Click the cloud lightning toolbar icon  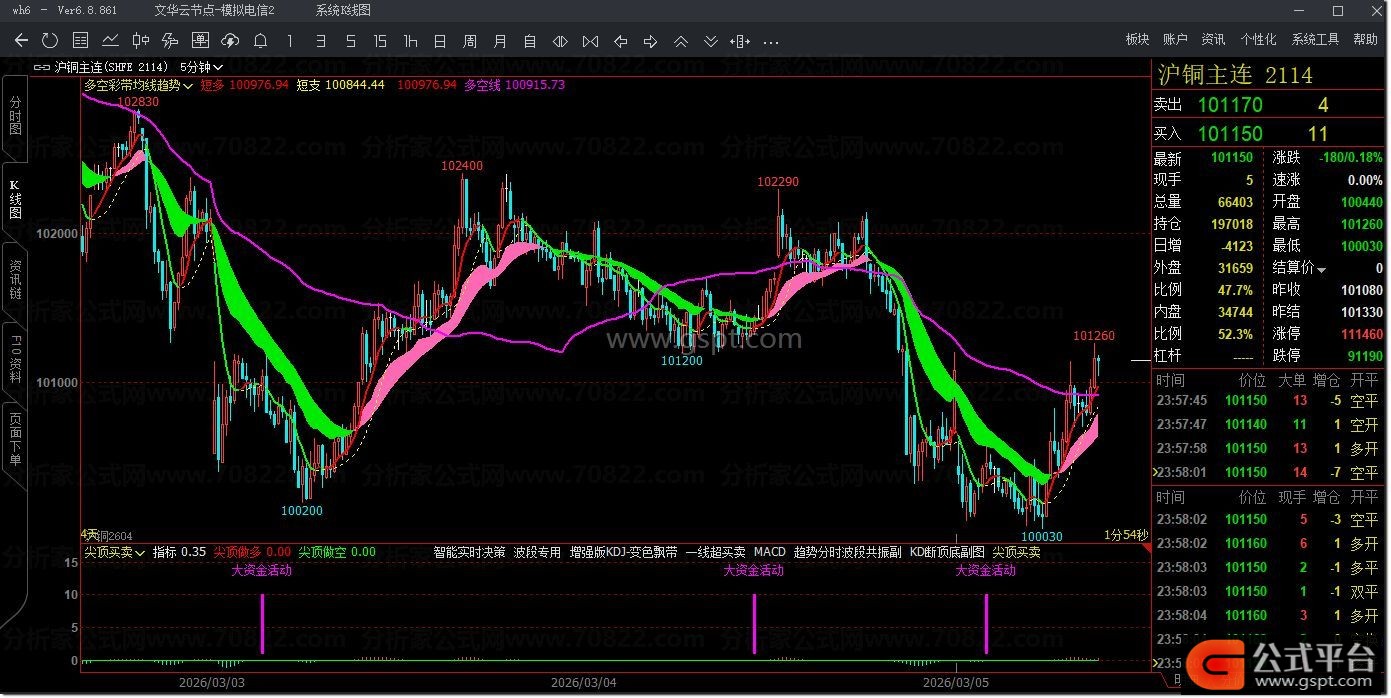click(x=230, y=41)
